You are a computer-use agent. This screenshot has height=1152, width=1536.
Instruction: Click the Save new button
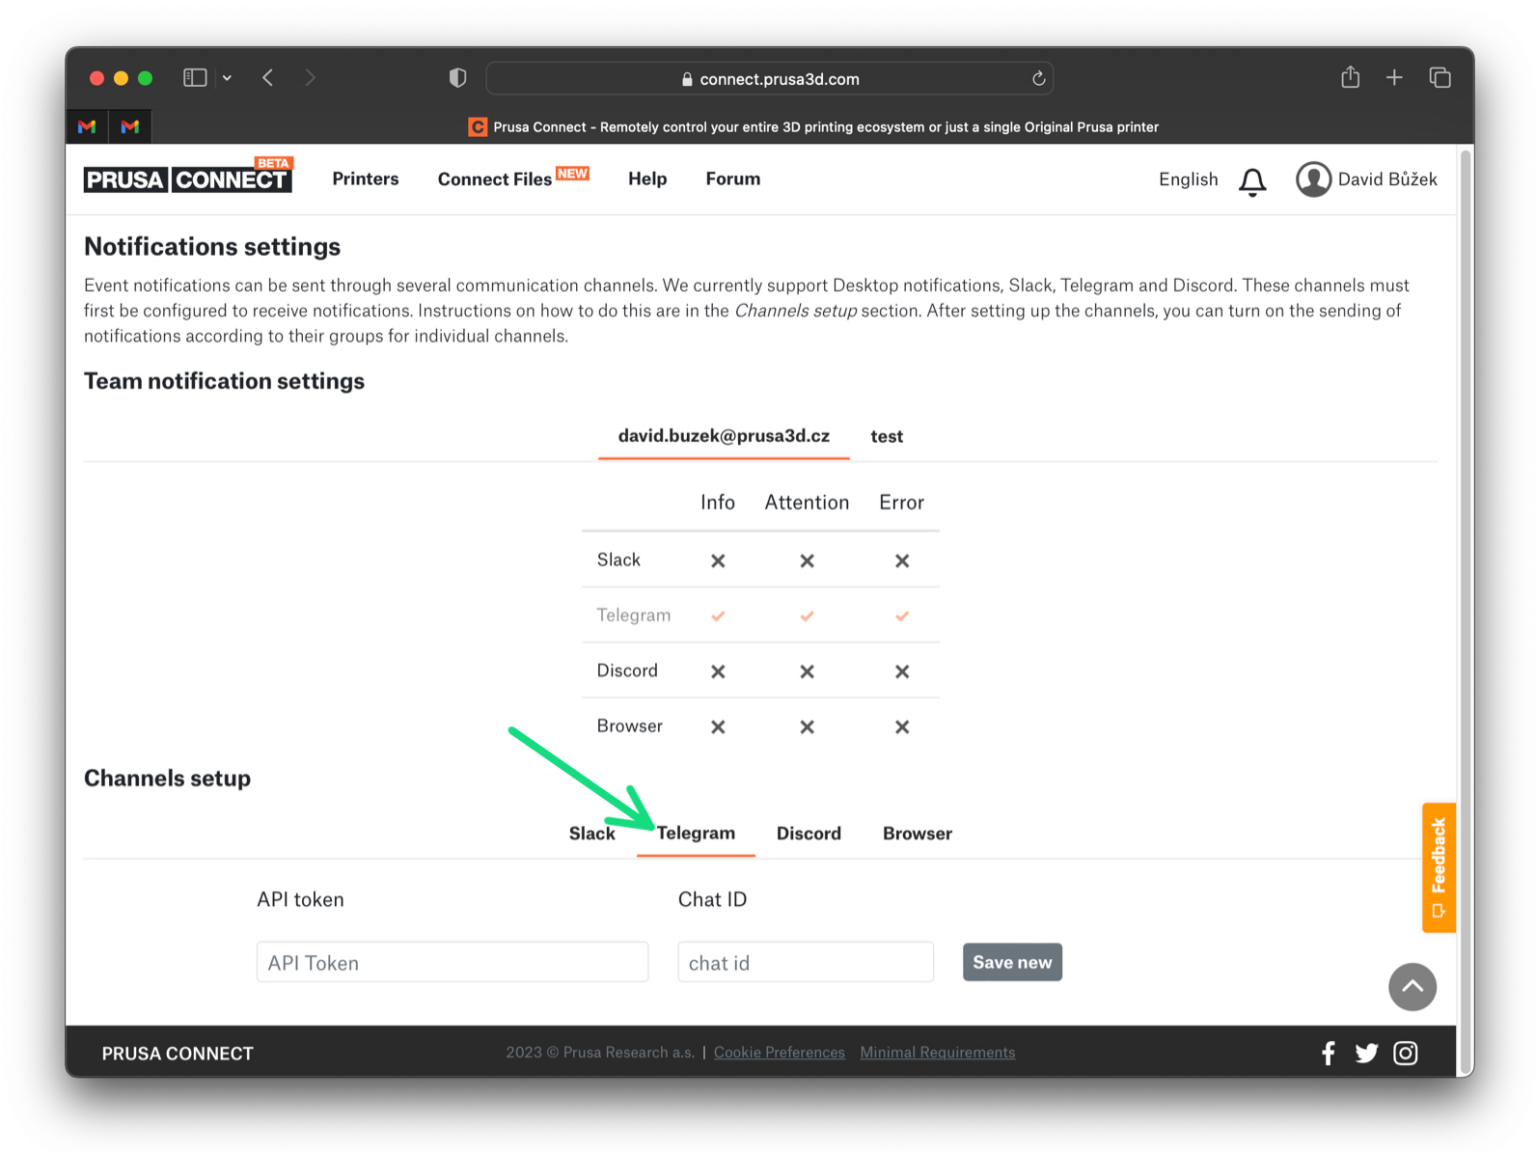coord(1012,962)
